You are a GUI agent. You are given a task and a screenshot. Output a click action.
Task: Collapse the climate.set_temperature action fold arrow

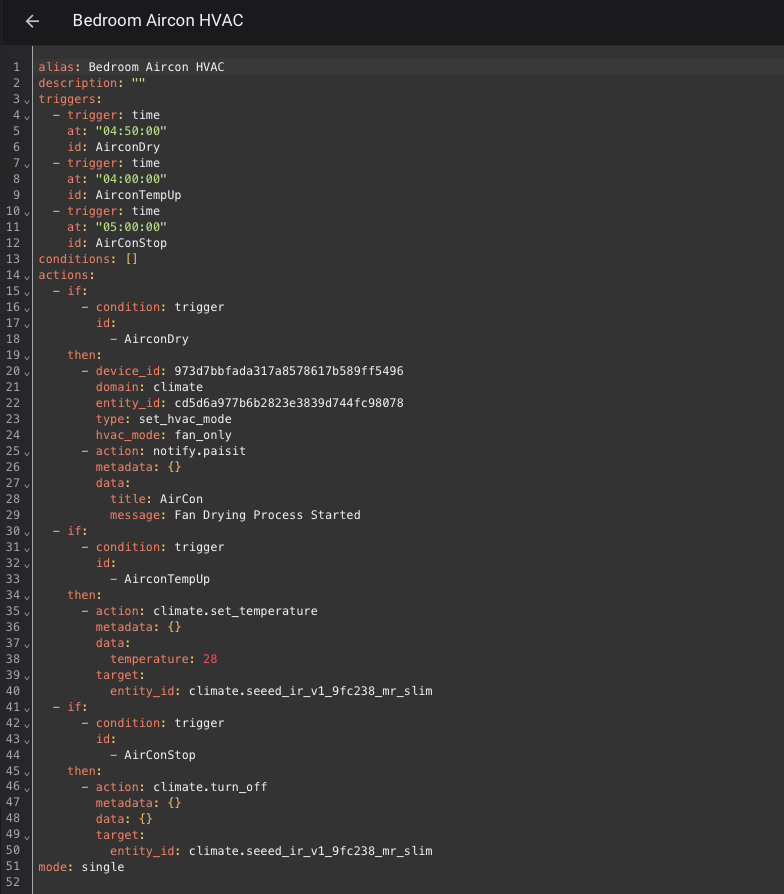point(27,613)
